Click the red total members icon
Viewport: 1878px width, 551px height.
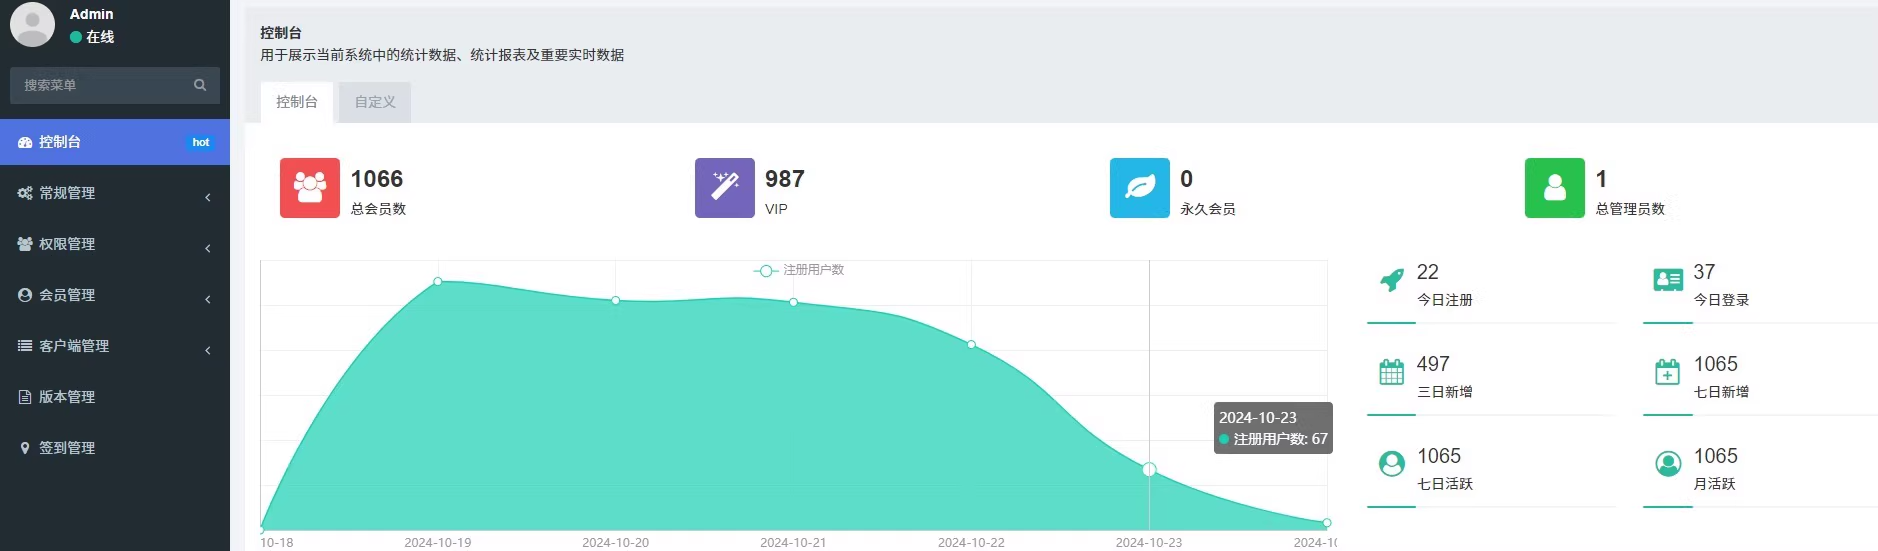[x=309, y=188]
